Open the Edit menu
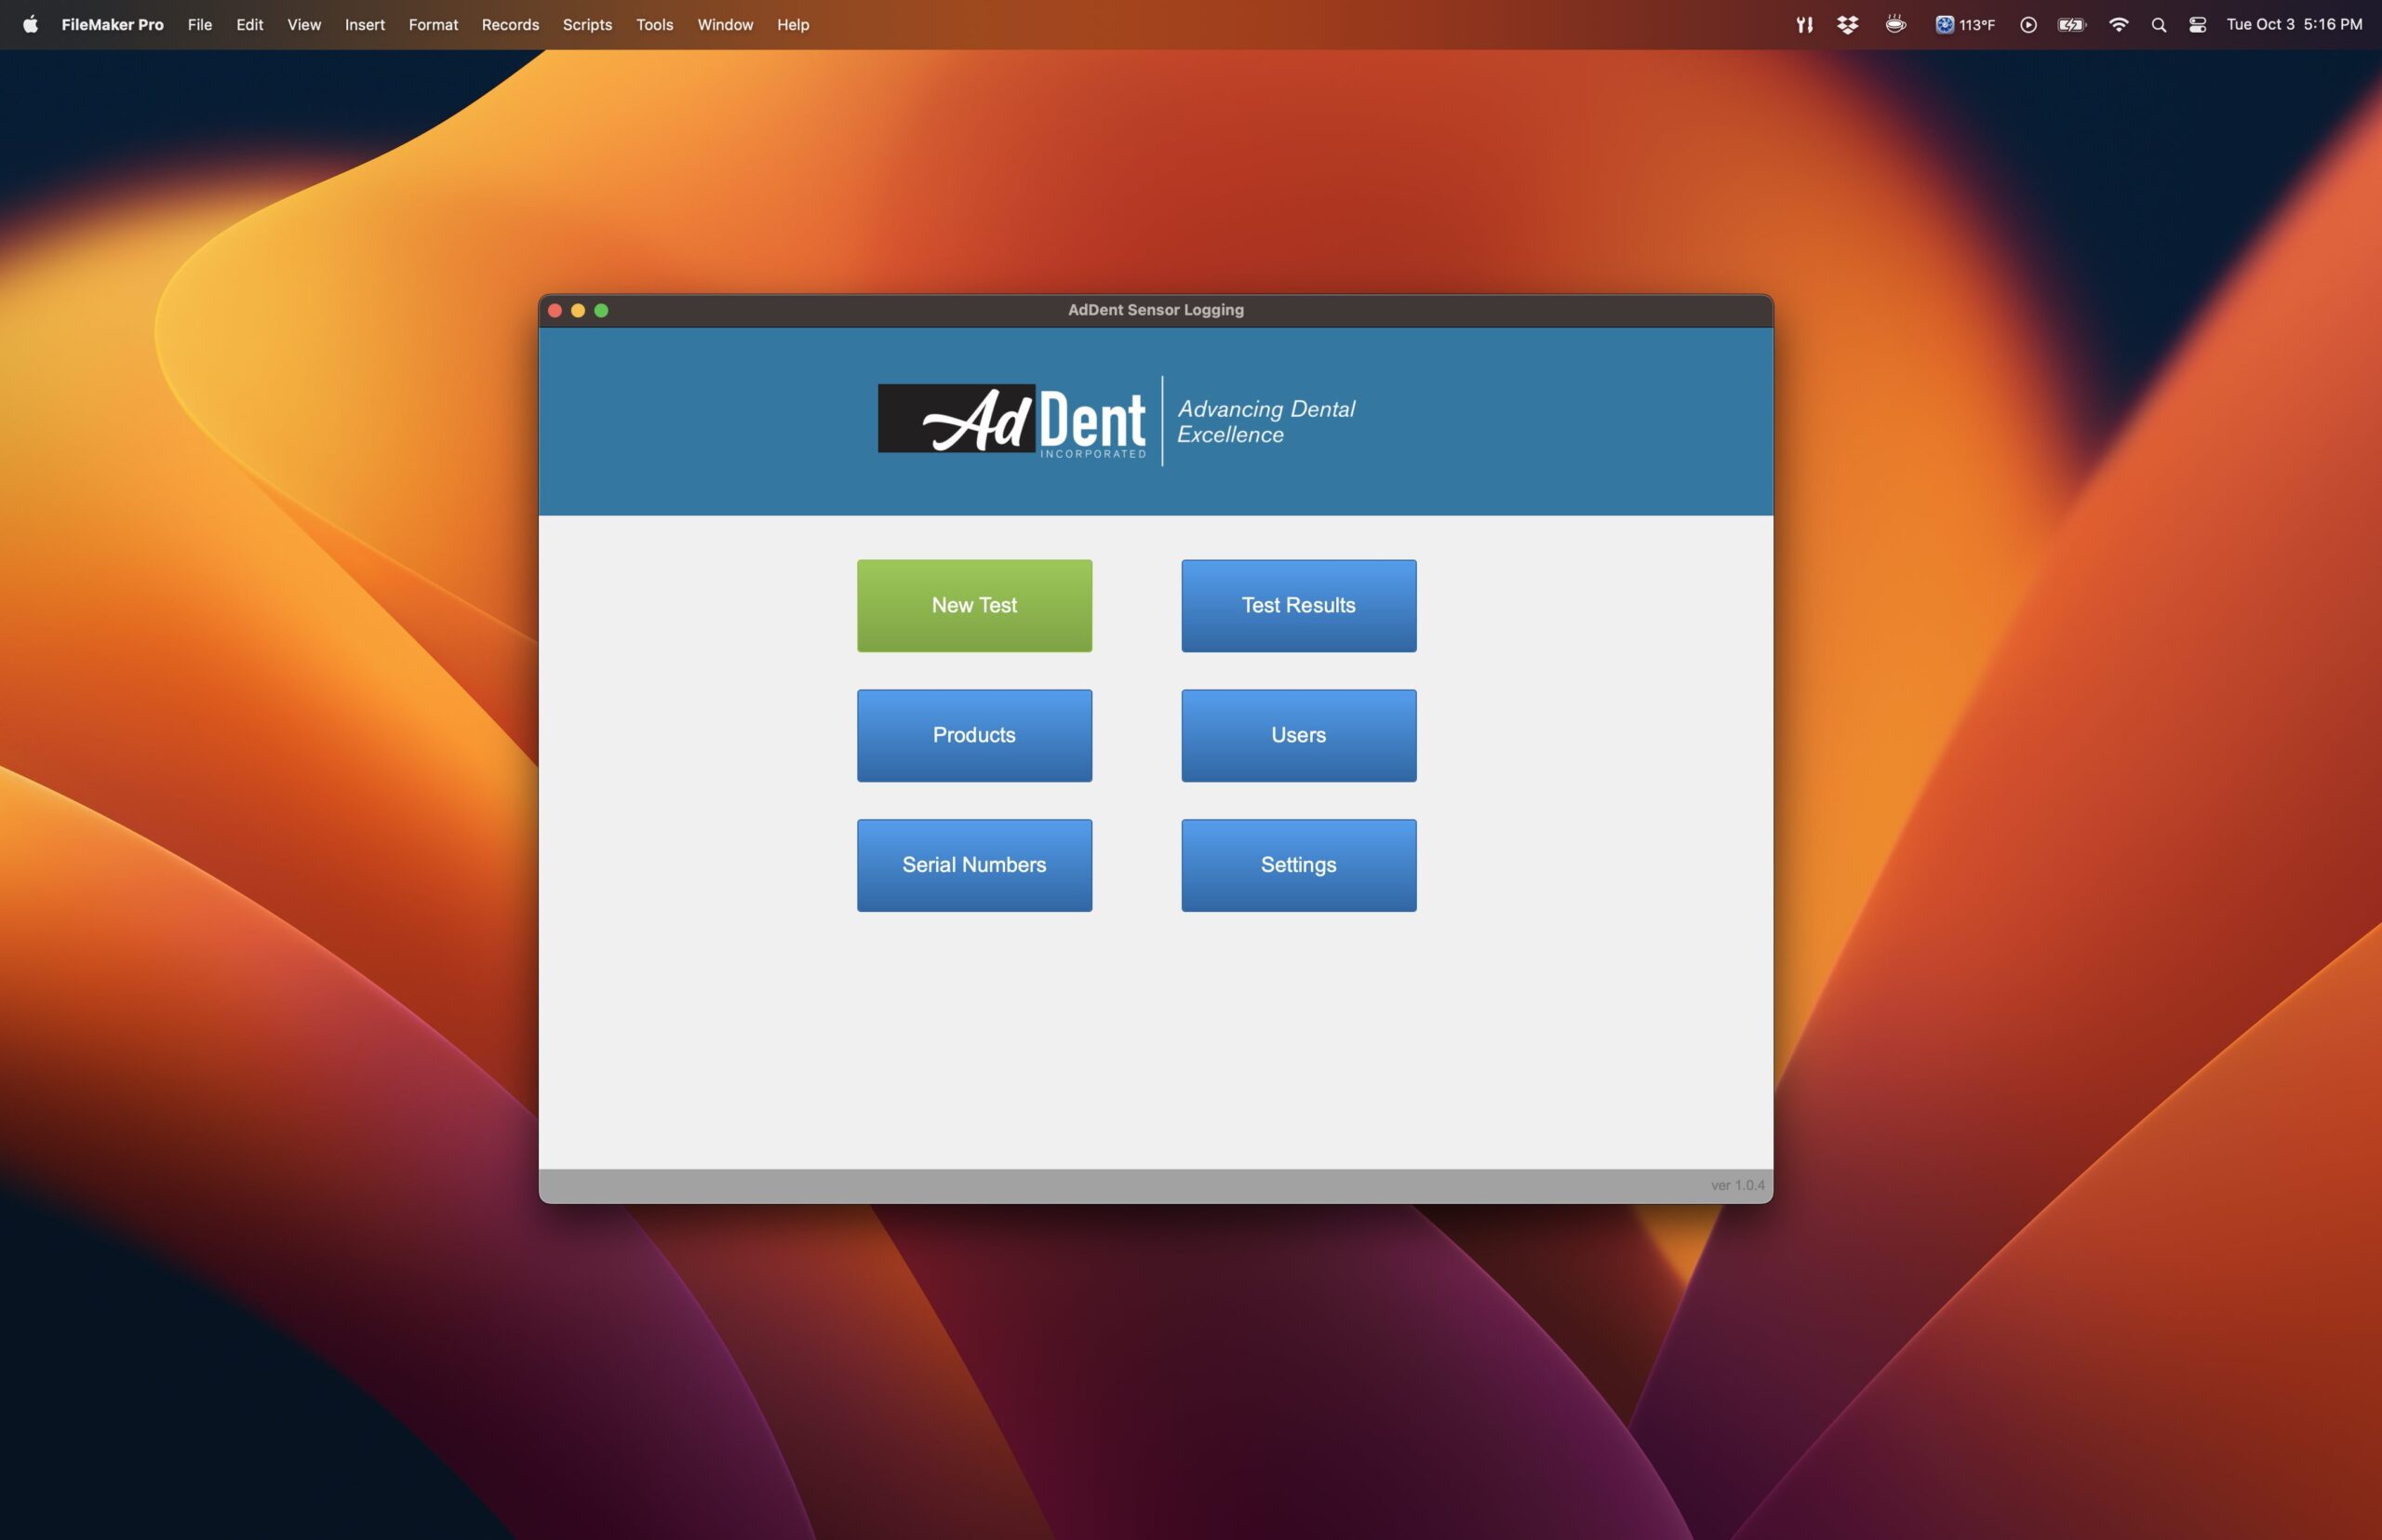 (249, 24)
